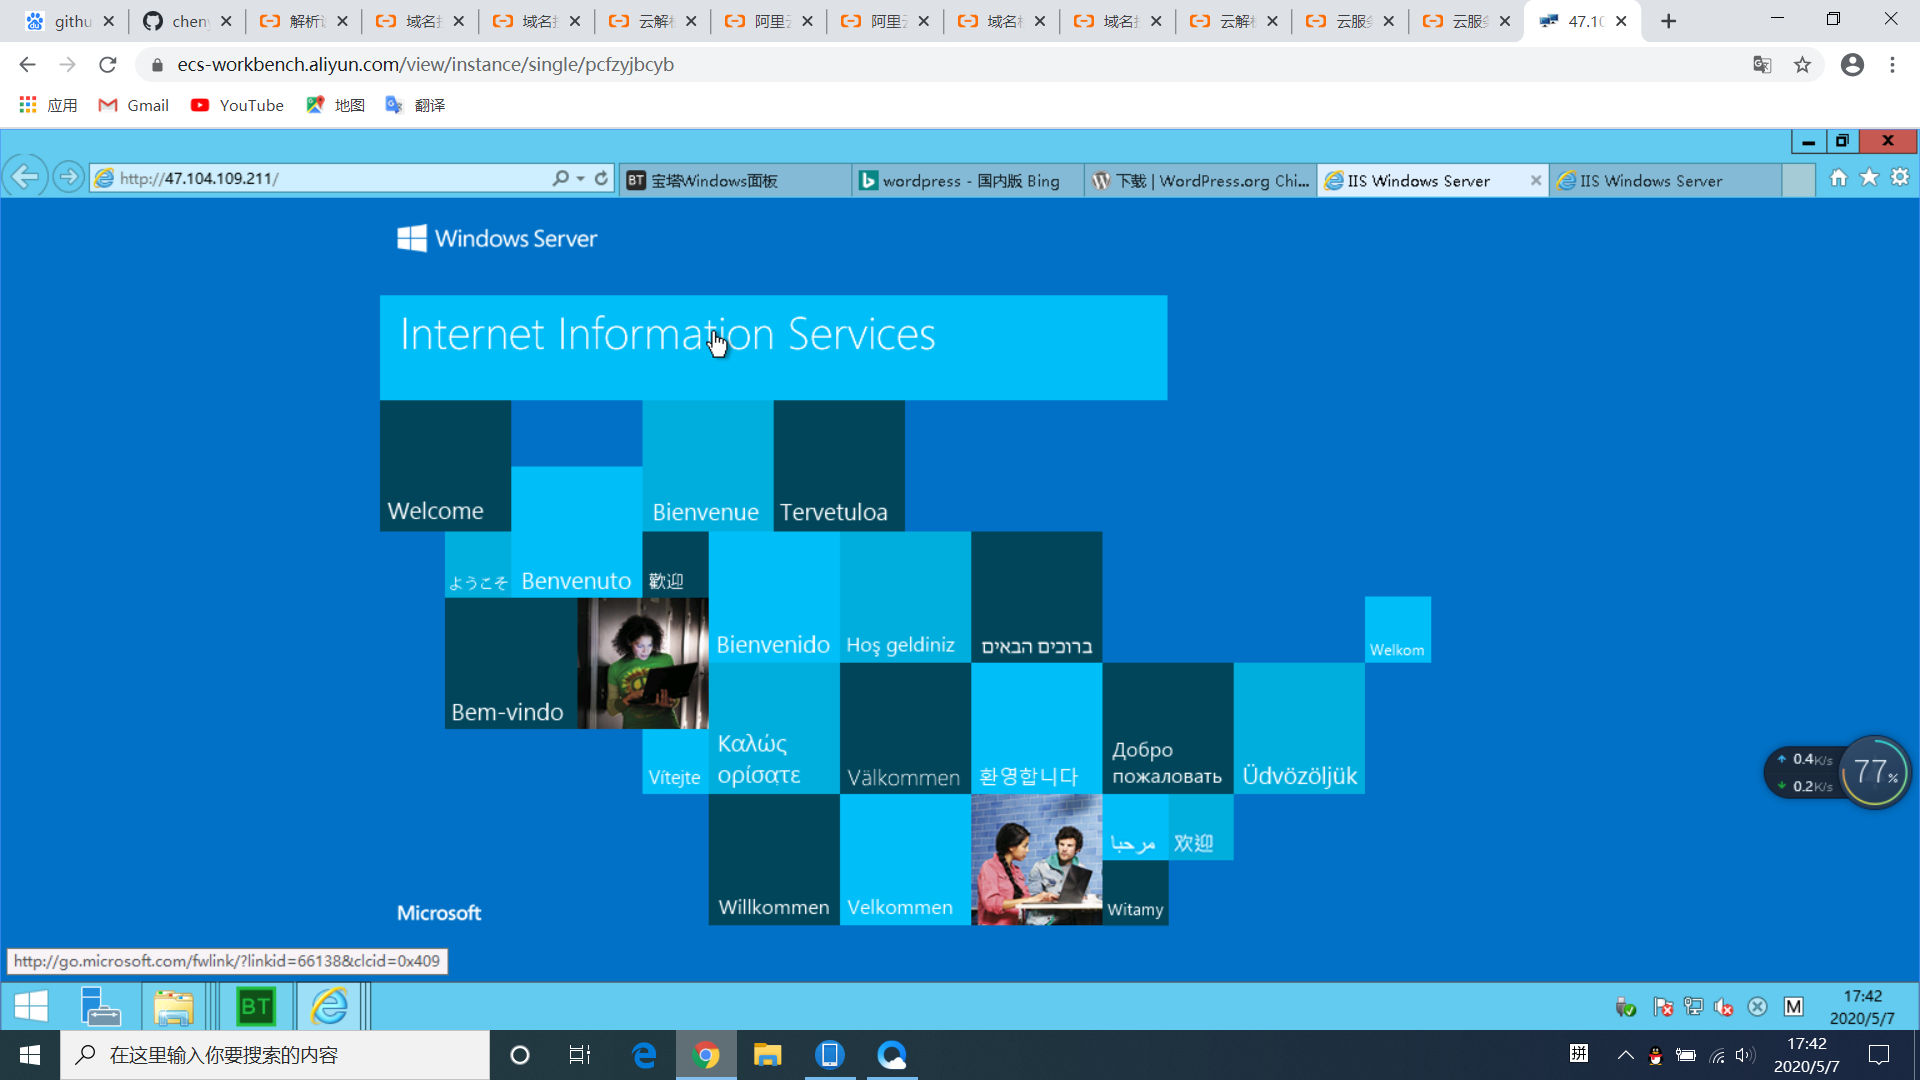The width and height of the screenshot is (1920, 1080).
Task: Click remote tray muted volume icon
Action: pyautogui.click(x=1724, y=1007)
